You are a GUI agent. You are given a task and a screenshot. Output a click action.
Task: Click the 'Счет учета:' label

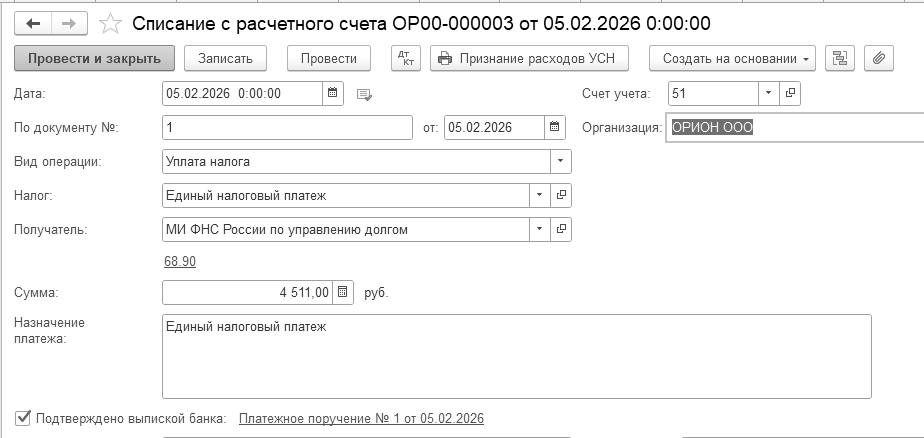[x=616, y=93]
